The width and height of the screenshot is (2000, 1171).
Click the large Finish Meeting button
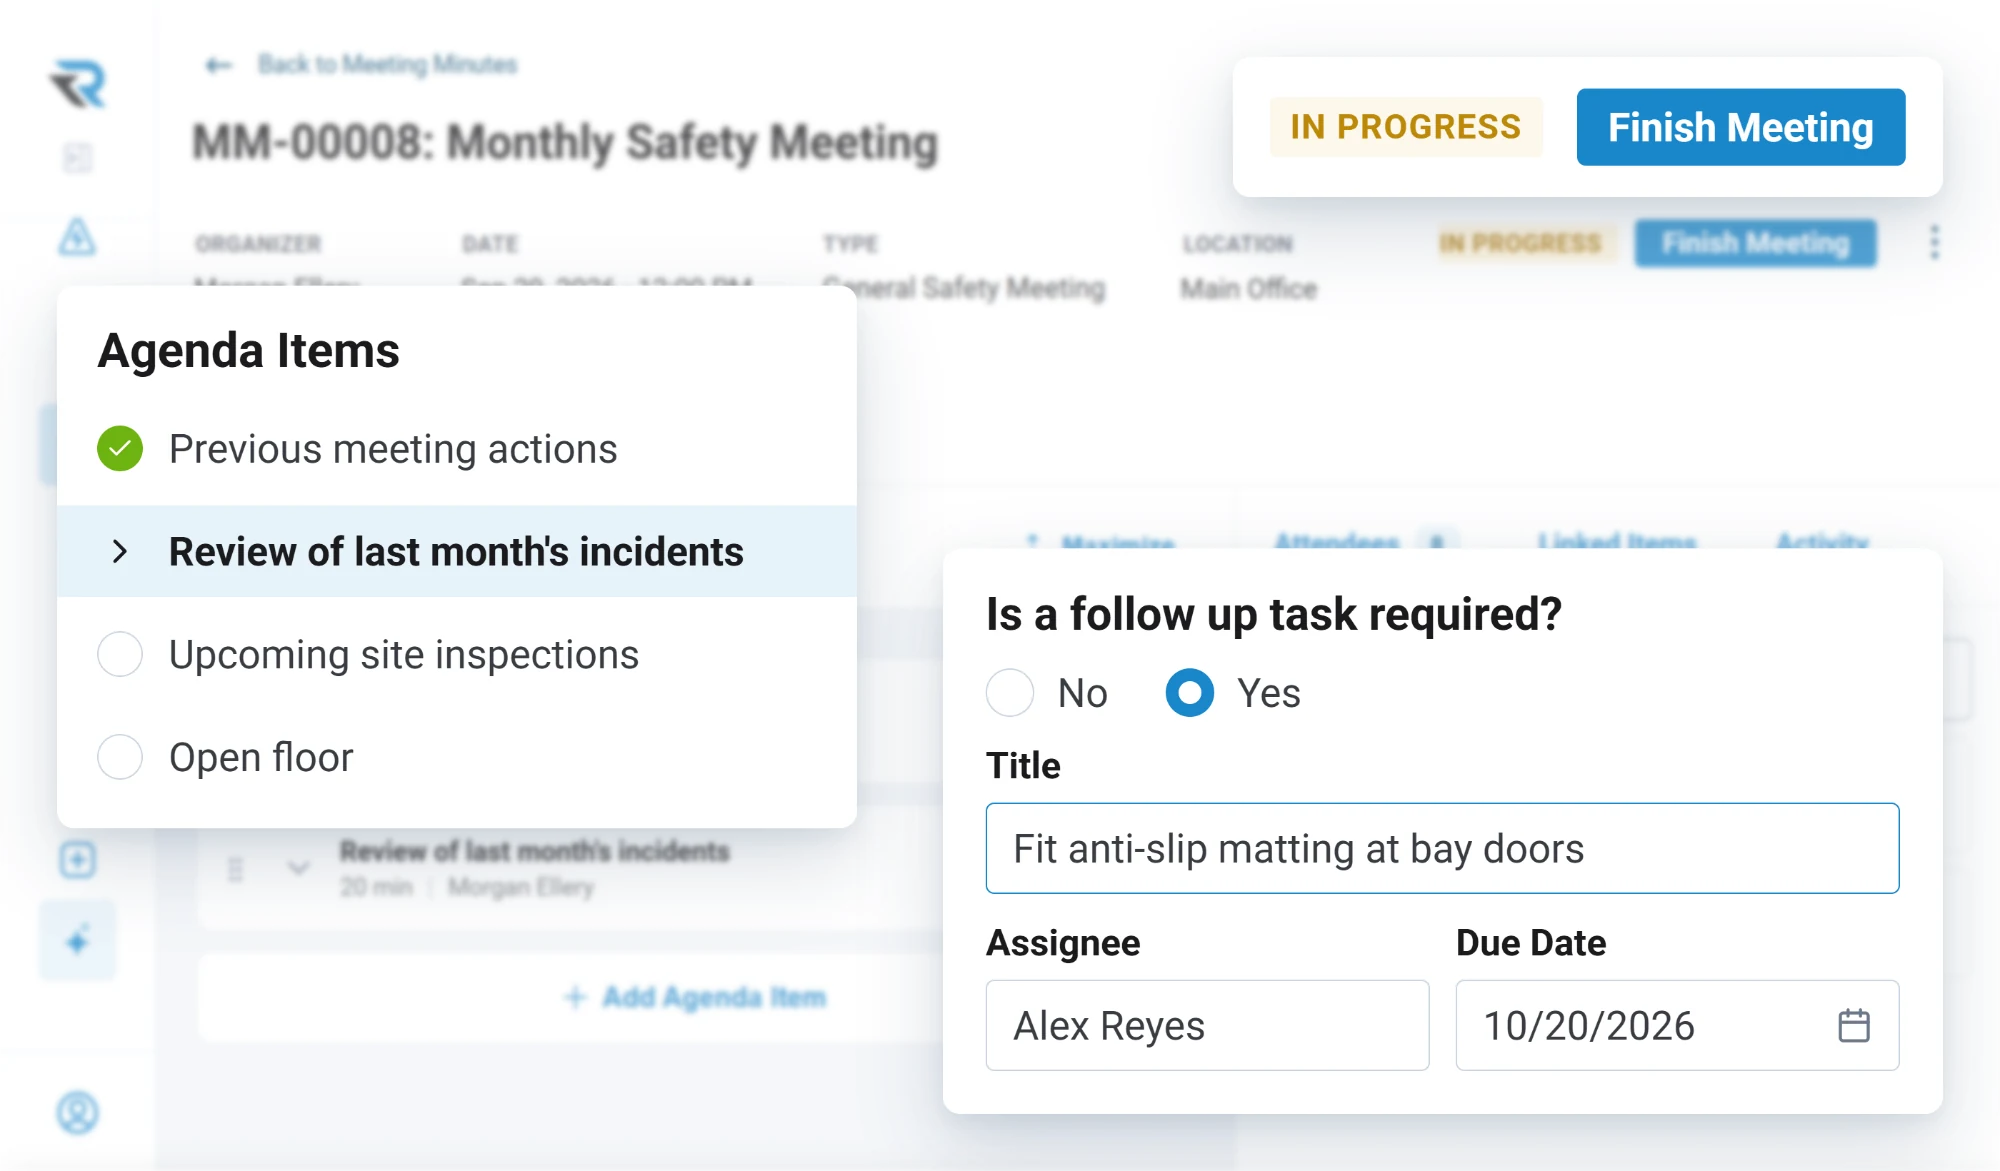pos(1740,127)
